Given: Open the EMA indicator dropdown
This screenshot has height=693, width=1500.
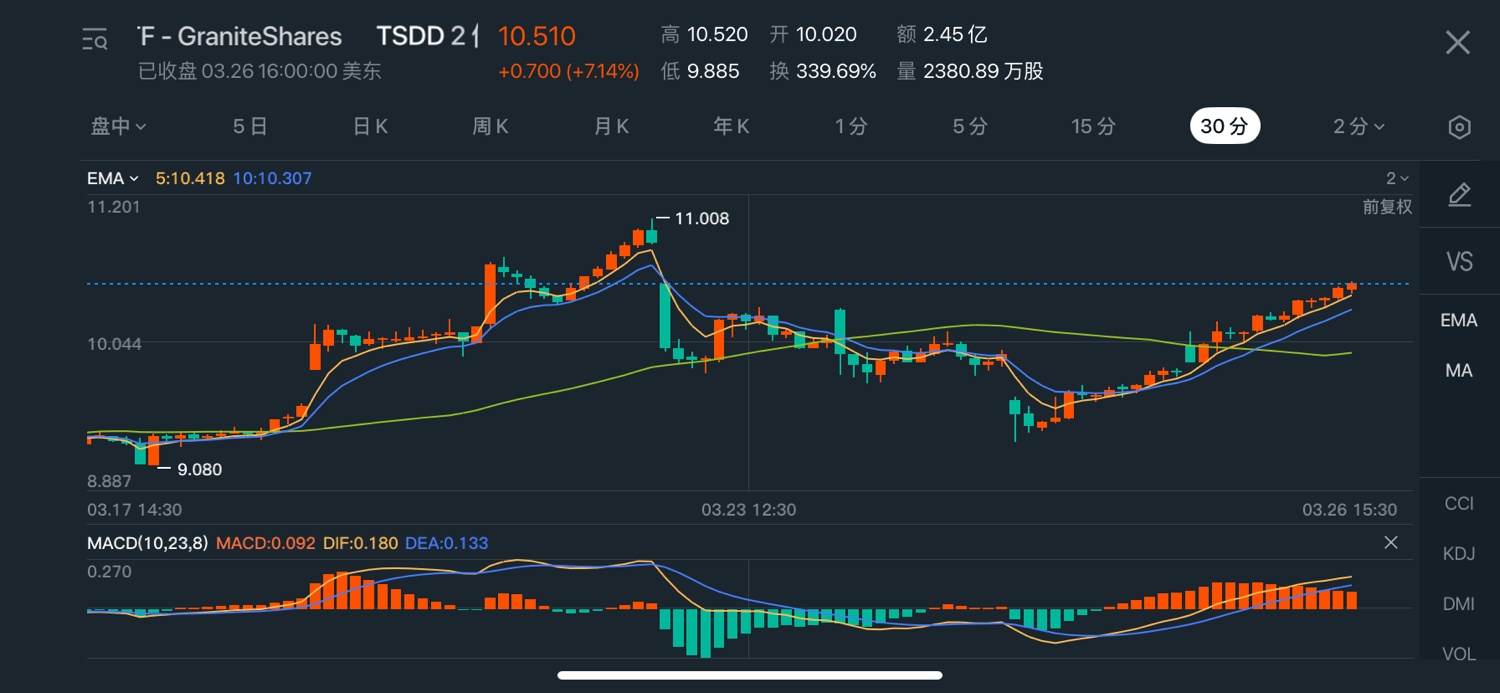Looking at the screenshot, I should tap(112, 179).
